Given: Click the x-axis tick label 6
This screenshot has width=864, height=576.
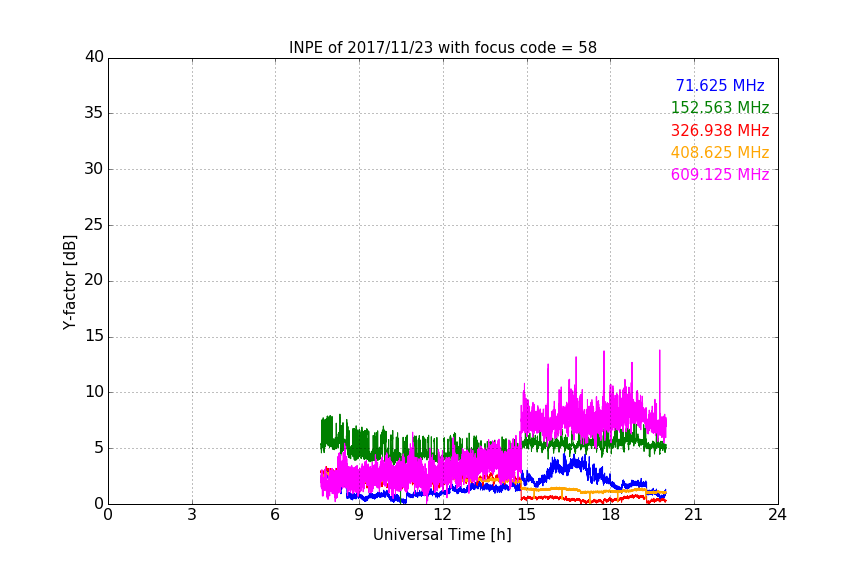Looking at the screenshot, I should pyautogui.click(x=276, y=515).
